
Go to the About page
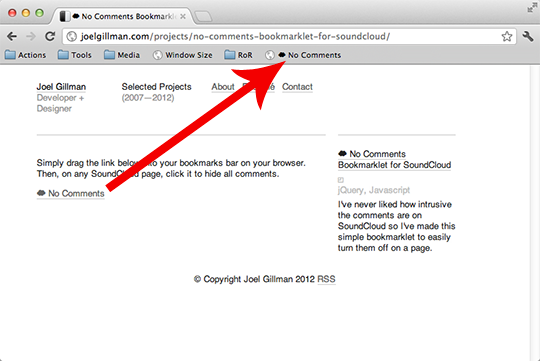pos(223,87)
